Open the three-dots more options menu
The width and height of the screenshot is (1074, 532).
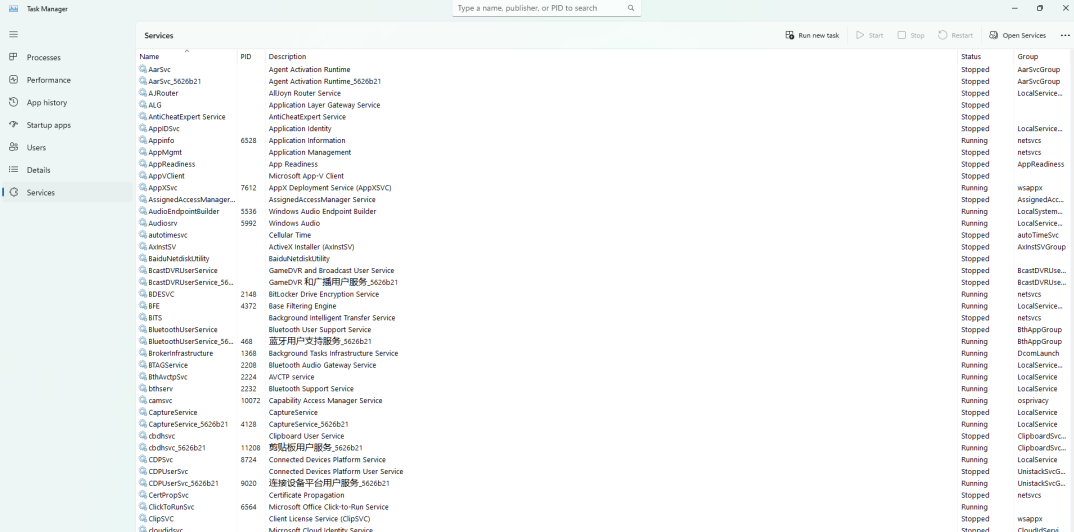[1064, 35]
